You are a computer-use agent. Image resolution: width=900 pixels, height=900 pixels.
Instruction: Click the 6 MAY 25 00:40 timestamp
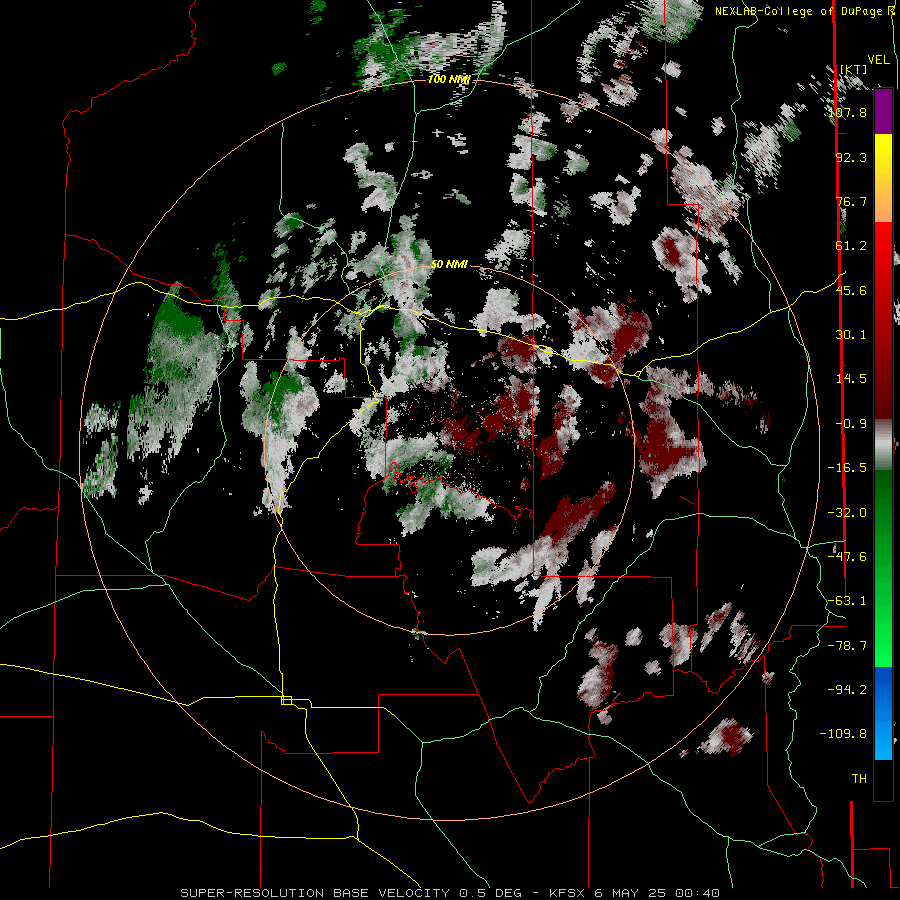point(657,893)
